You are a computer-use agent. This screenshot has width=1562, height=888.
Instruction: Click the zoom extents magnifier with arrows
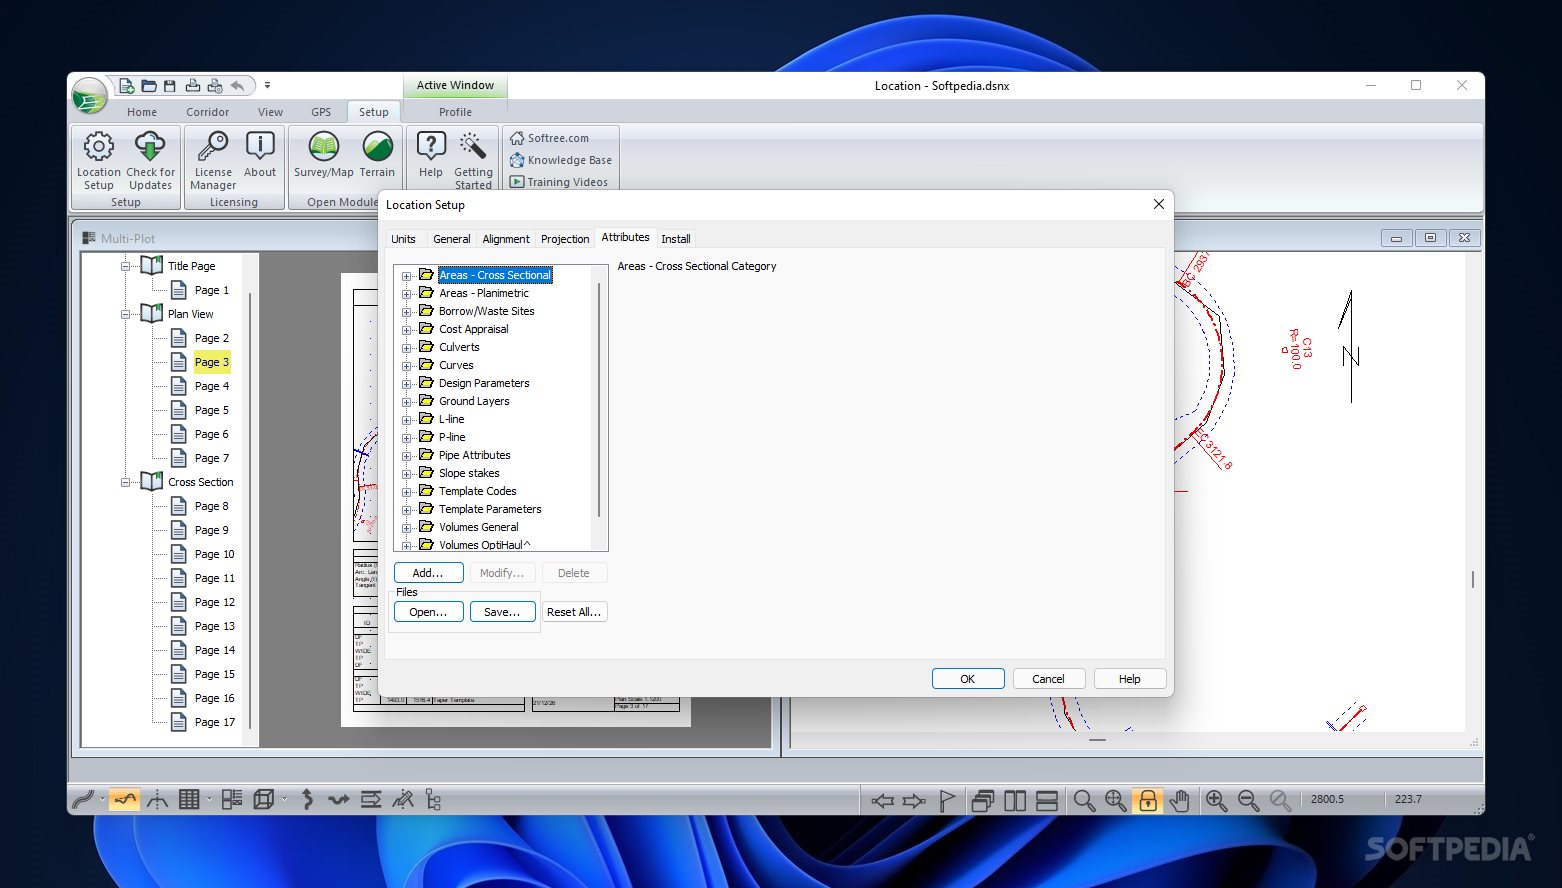1115,800
